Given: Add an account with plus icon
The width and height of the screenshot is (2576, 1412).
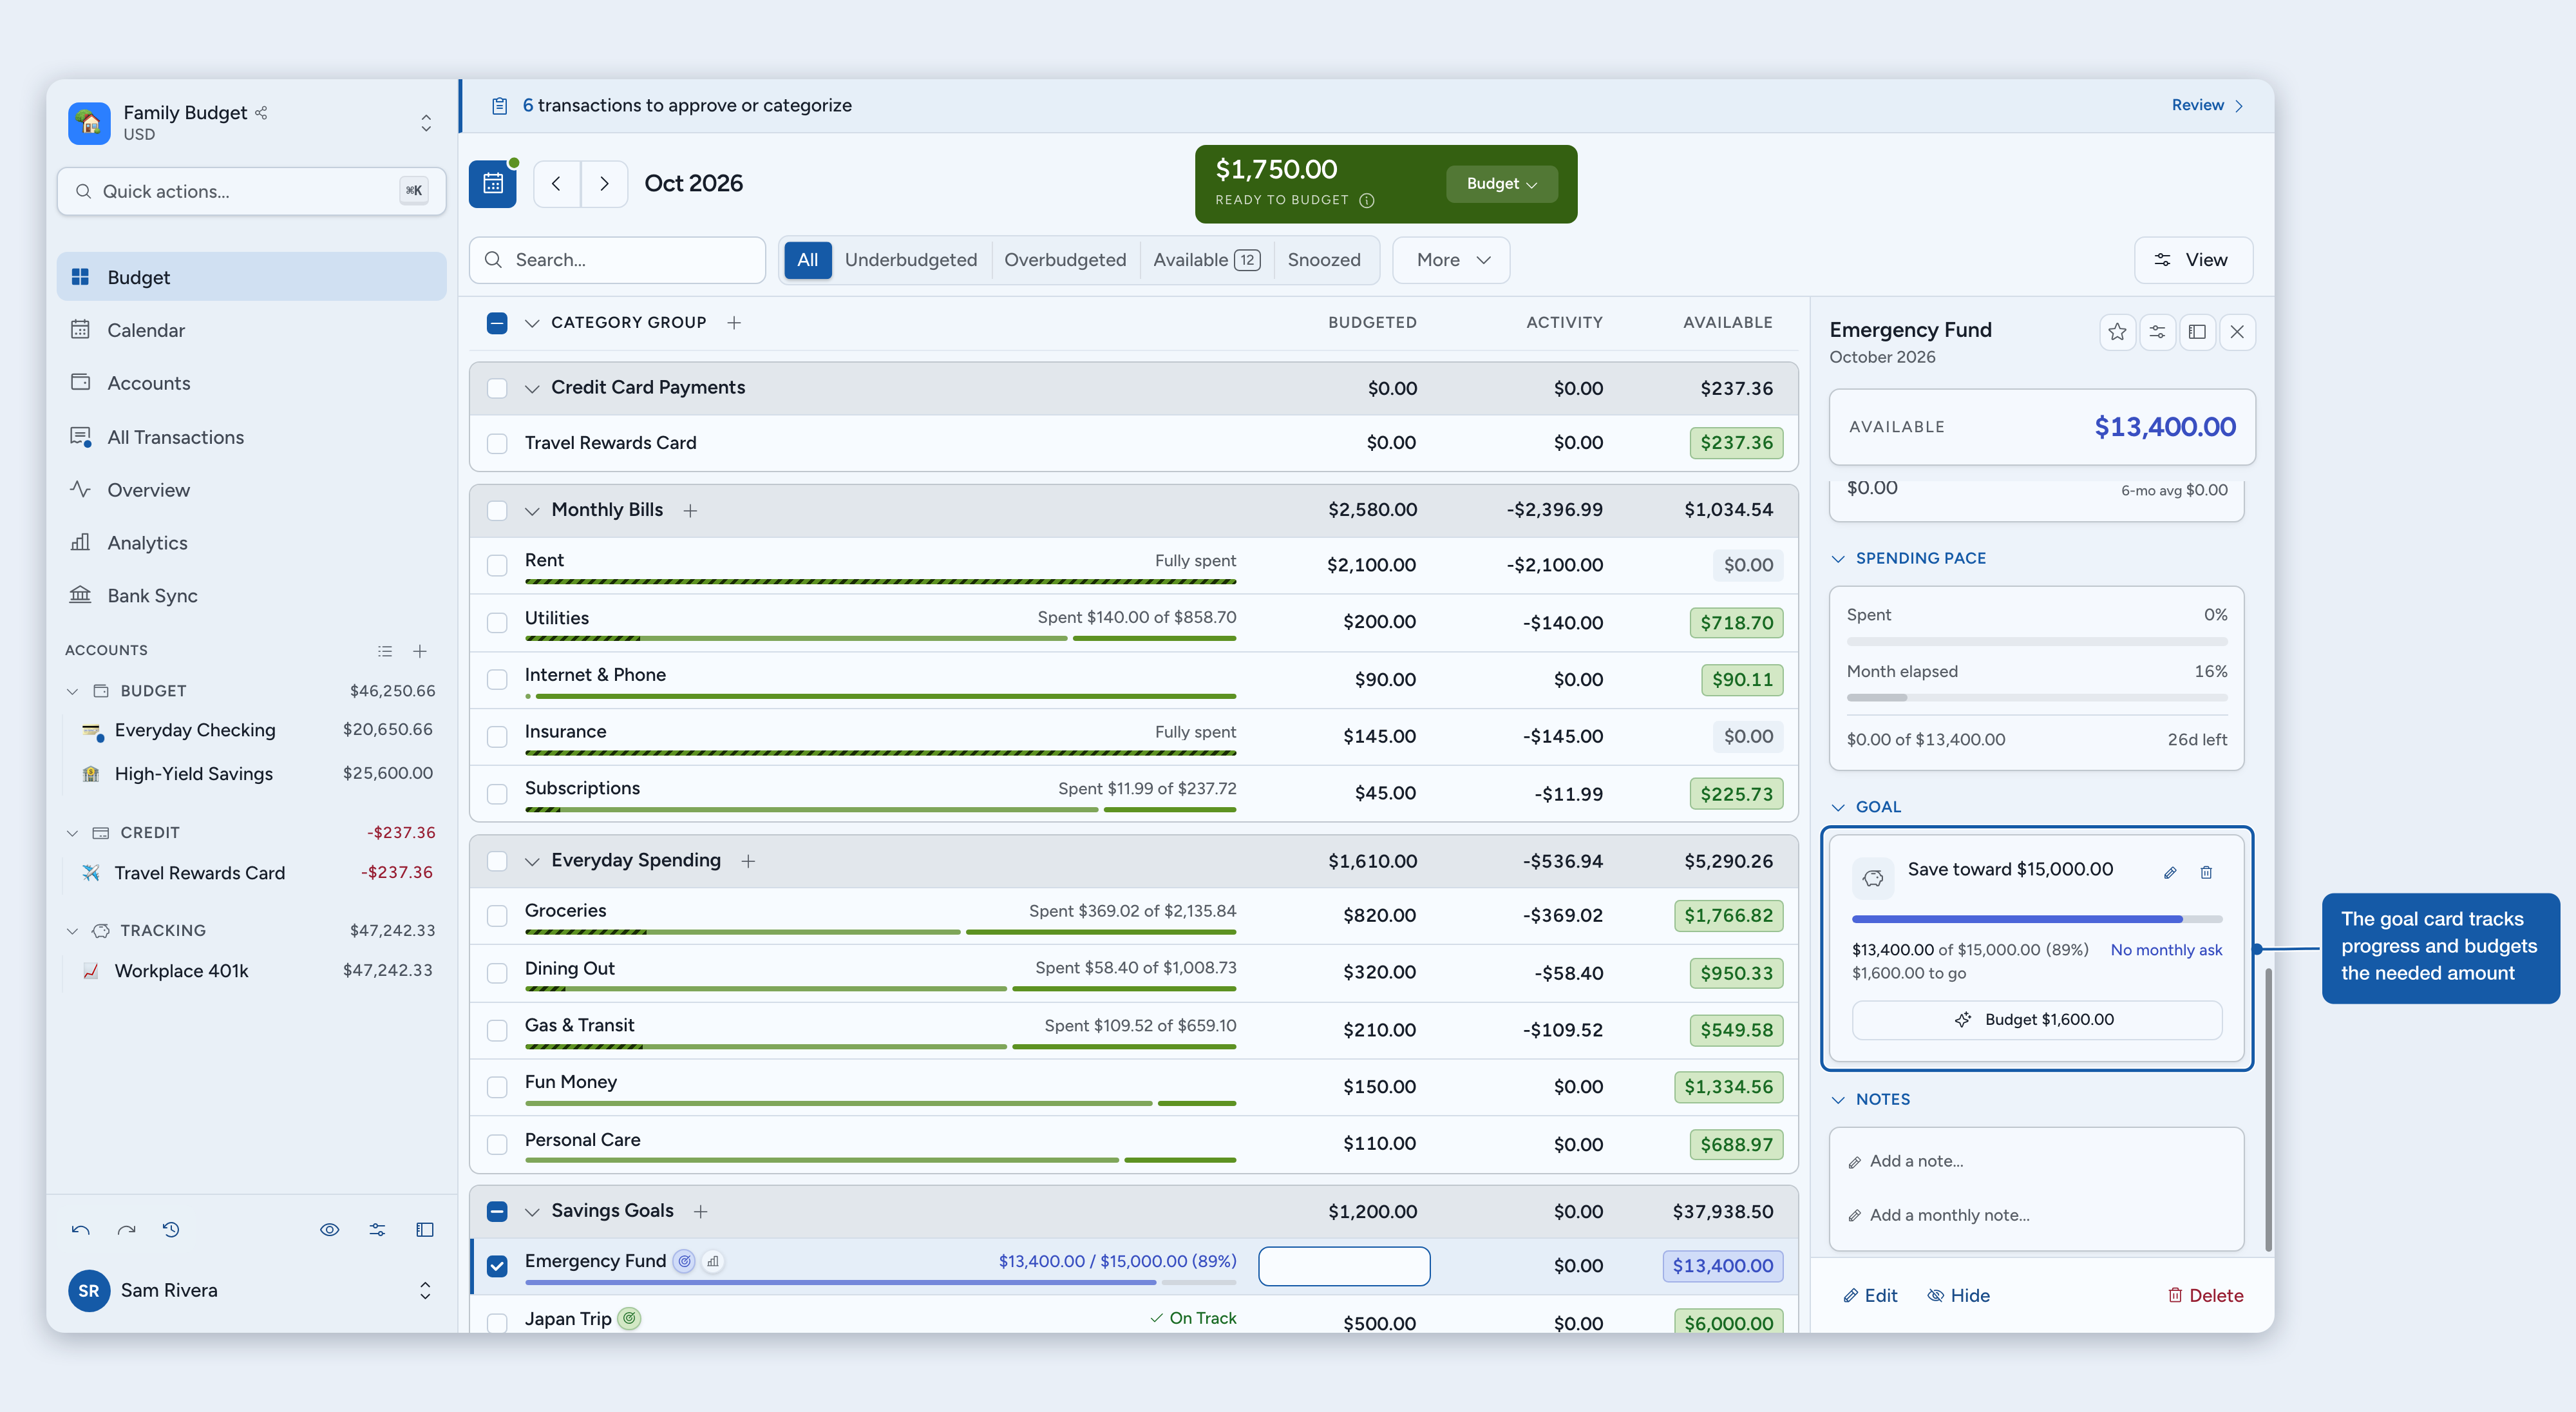Looking at the screenshot, I should [420, 651].
